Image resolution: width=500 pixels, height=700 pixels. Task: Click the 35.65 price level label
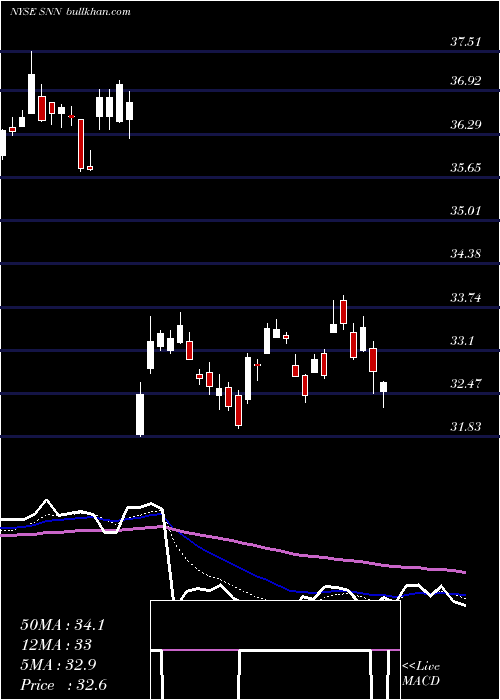pyautogui.click(x=465, y=168)
